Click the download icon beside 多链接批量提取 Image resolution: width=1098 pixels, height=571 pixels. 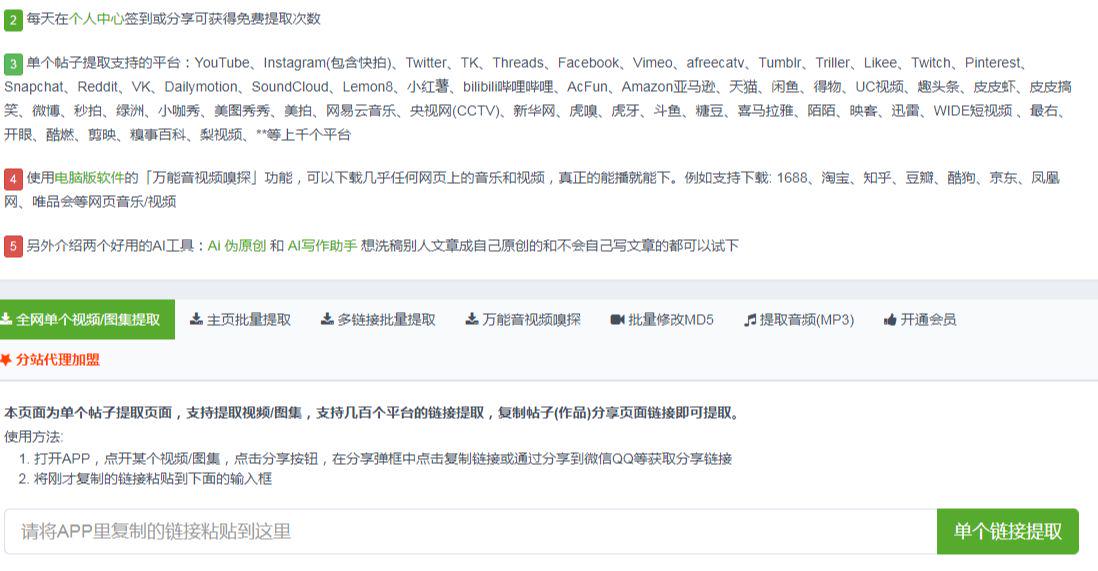point(327,319)
